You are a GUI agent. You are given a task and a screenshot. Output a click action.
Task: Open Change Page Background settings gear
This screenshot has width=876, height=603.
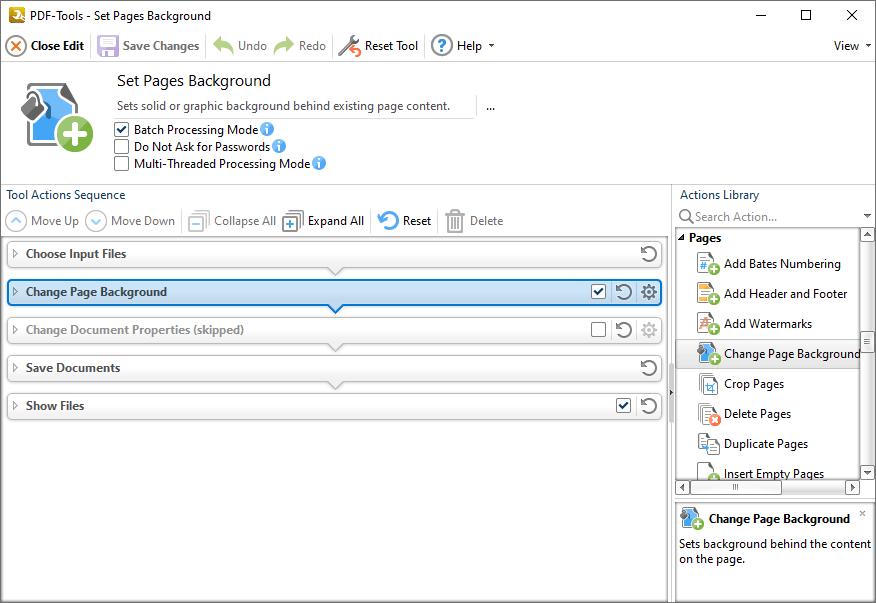click(649, 292)
